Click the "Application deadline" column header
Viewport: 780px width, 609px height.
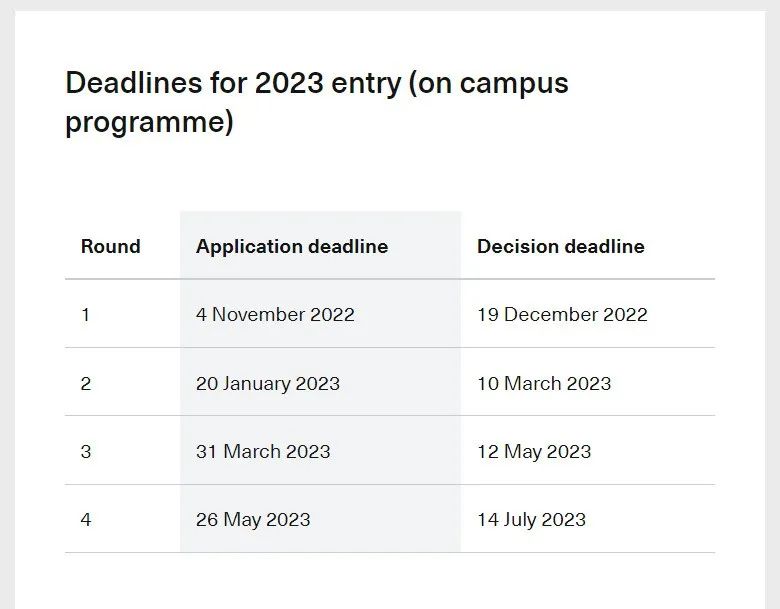(292, 246)
